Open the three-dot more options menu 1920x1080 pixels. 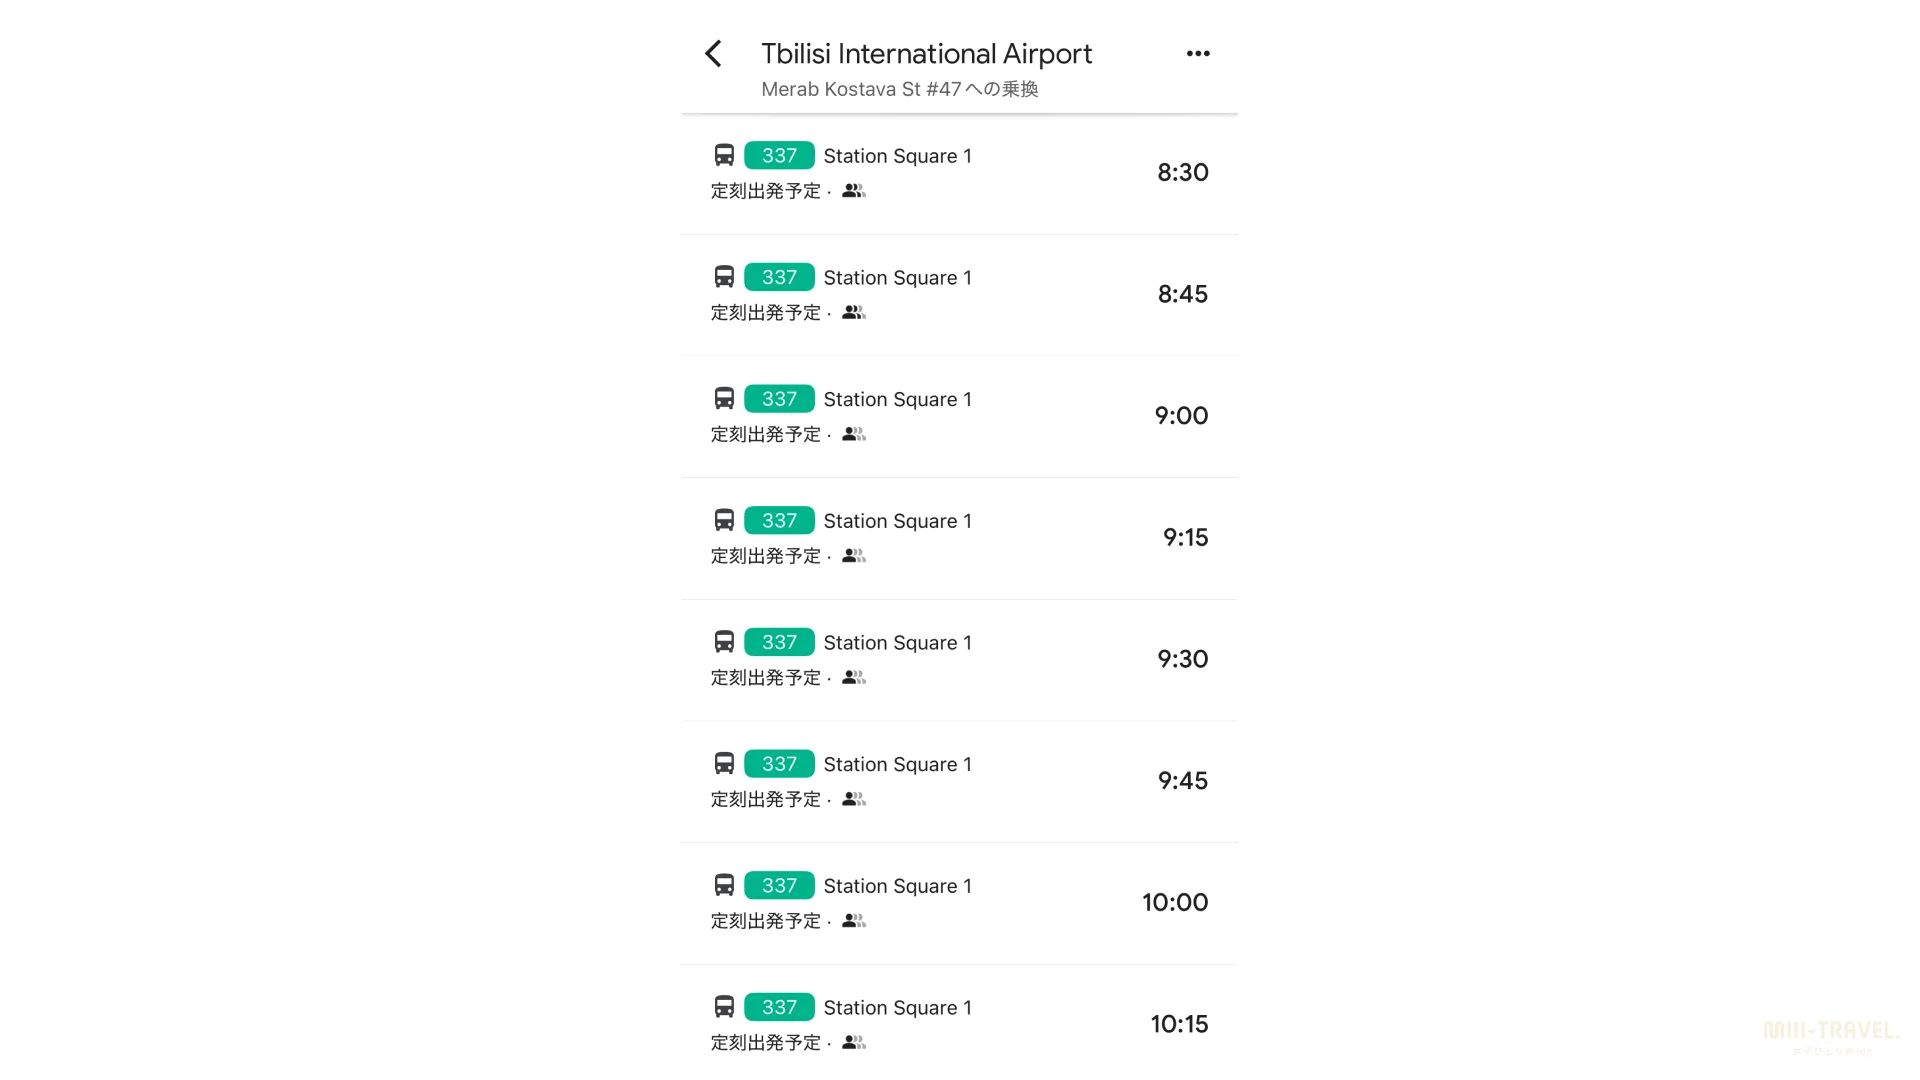pyautogui.click(x=1198, y=54)
